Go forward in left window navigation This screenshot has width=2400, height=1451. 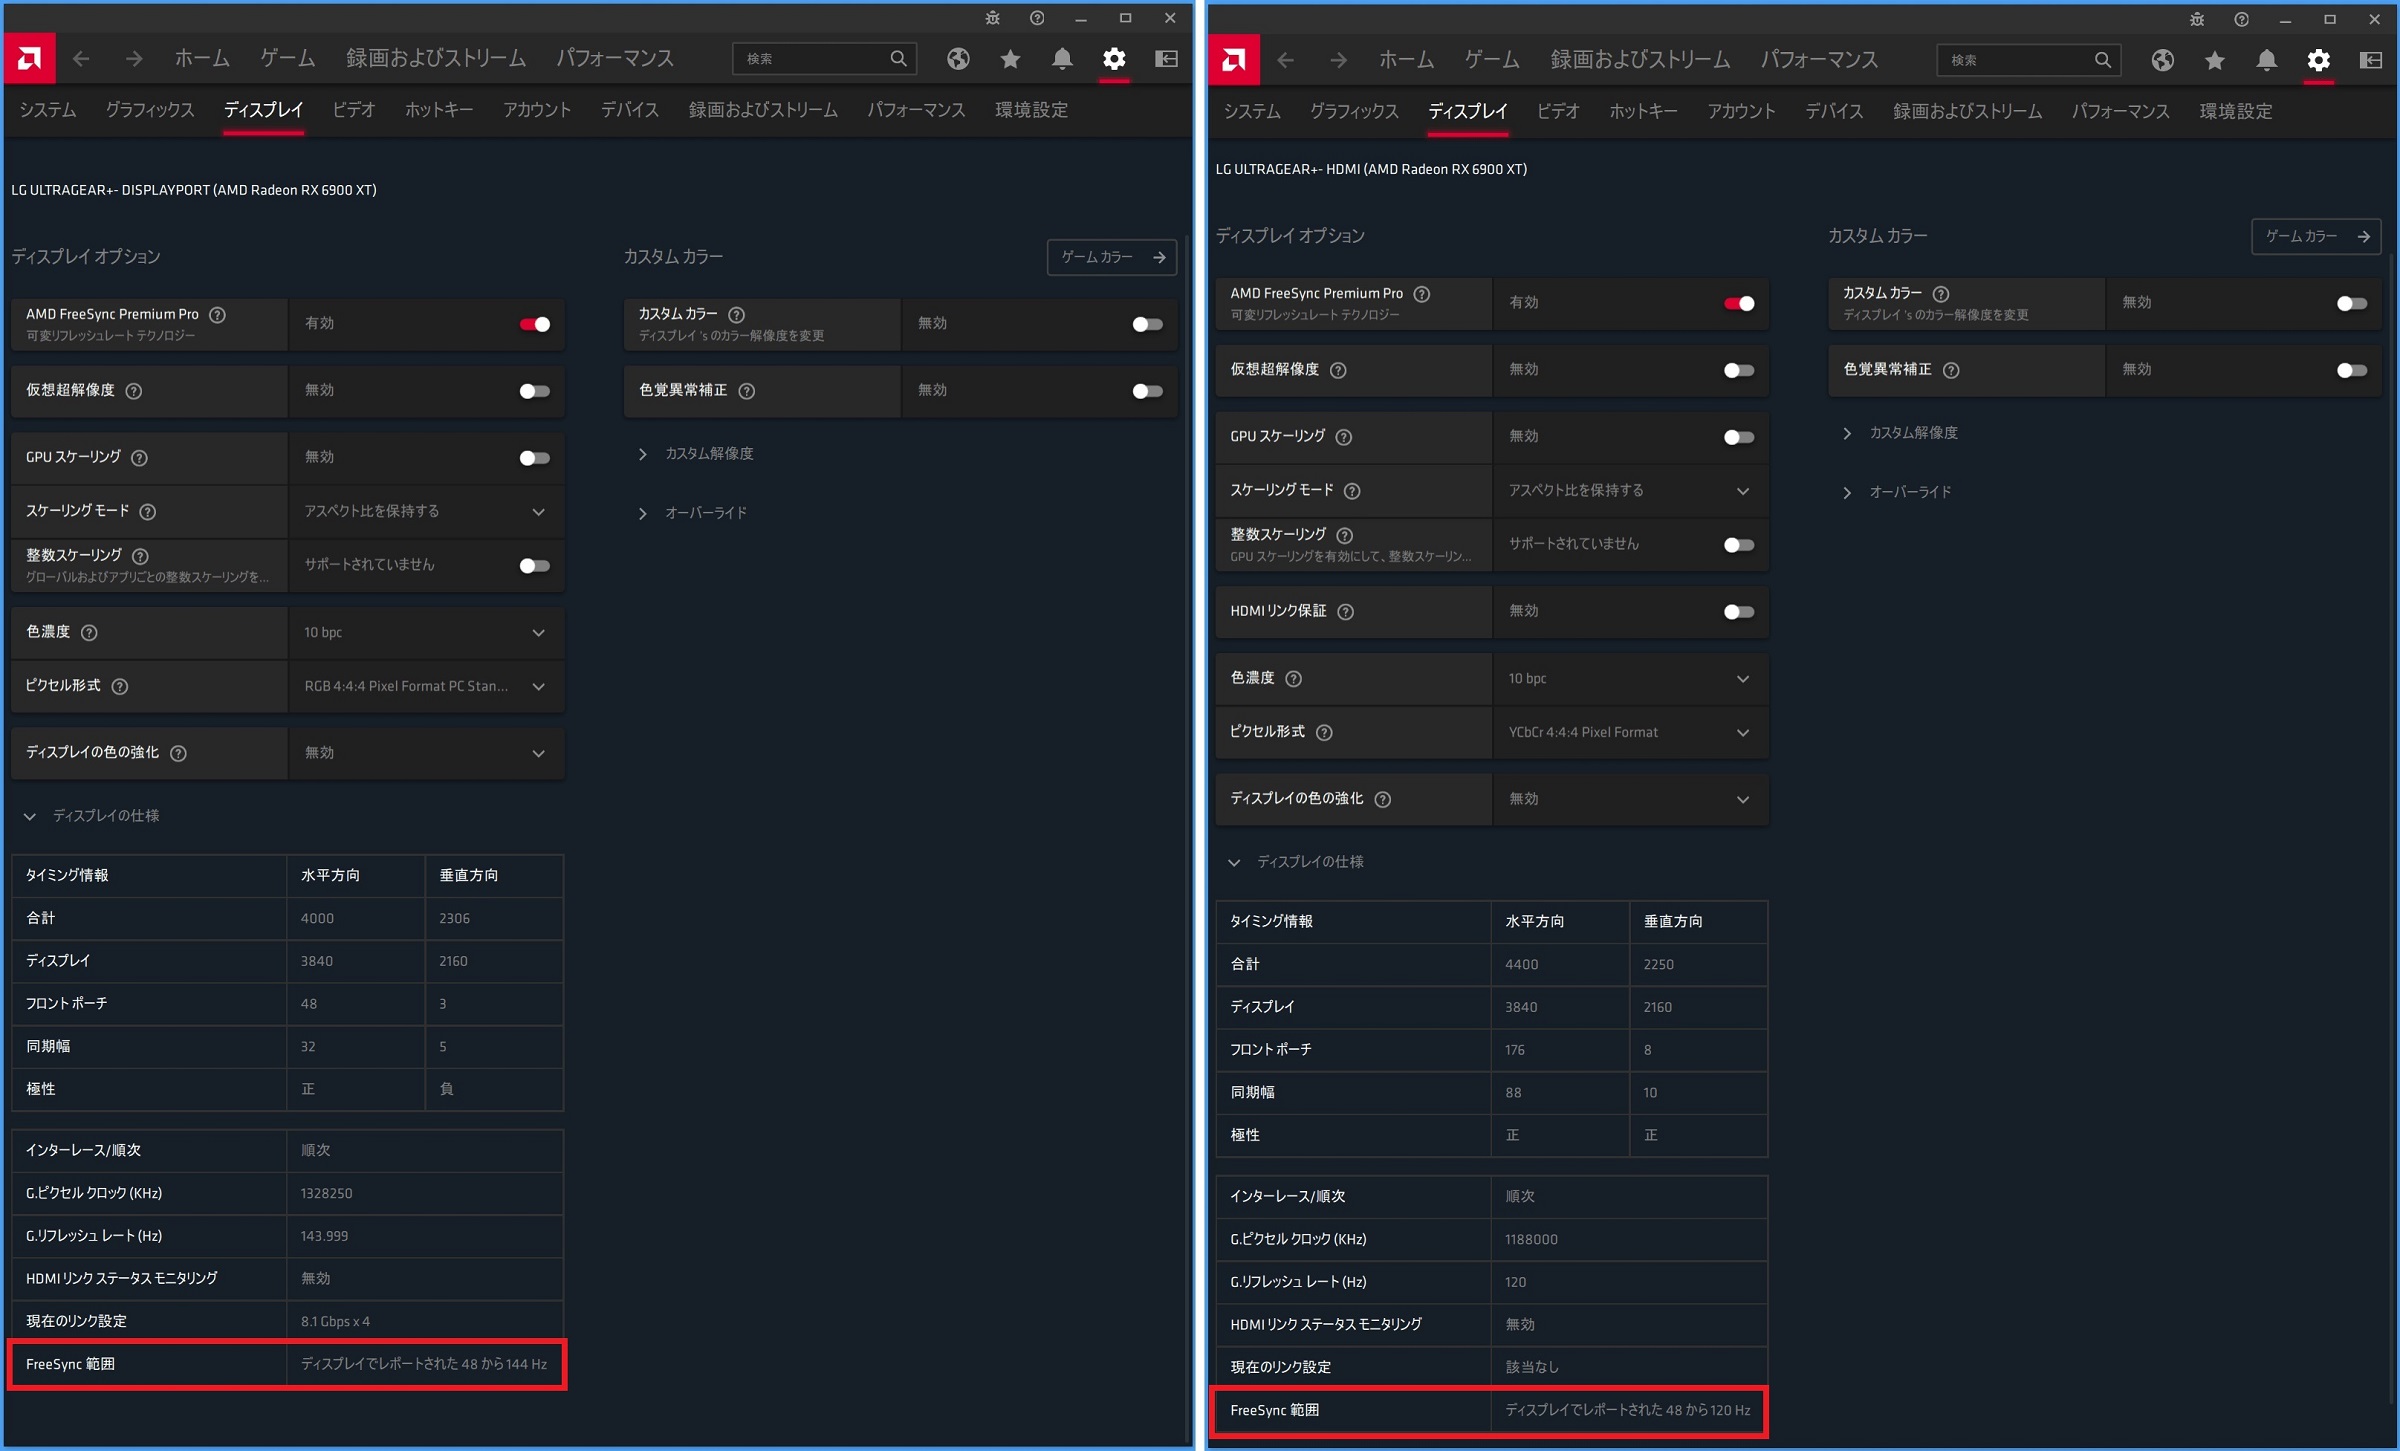point(134,59)
